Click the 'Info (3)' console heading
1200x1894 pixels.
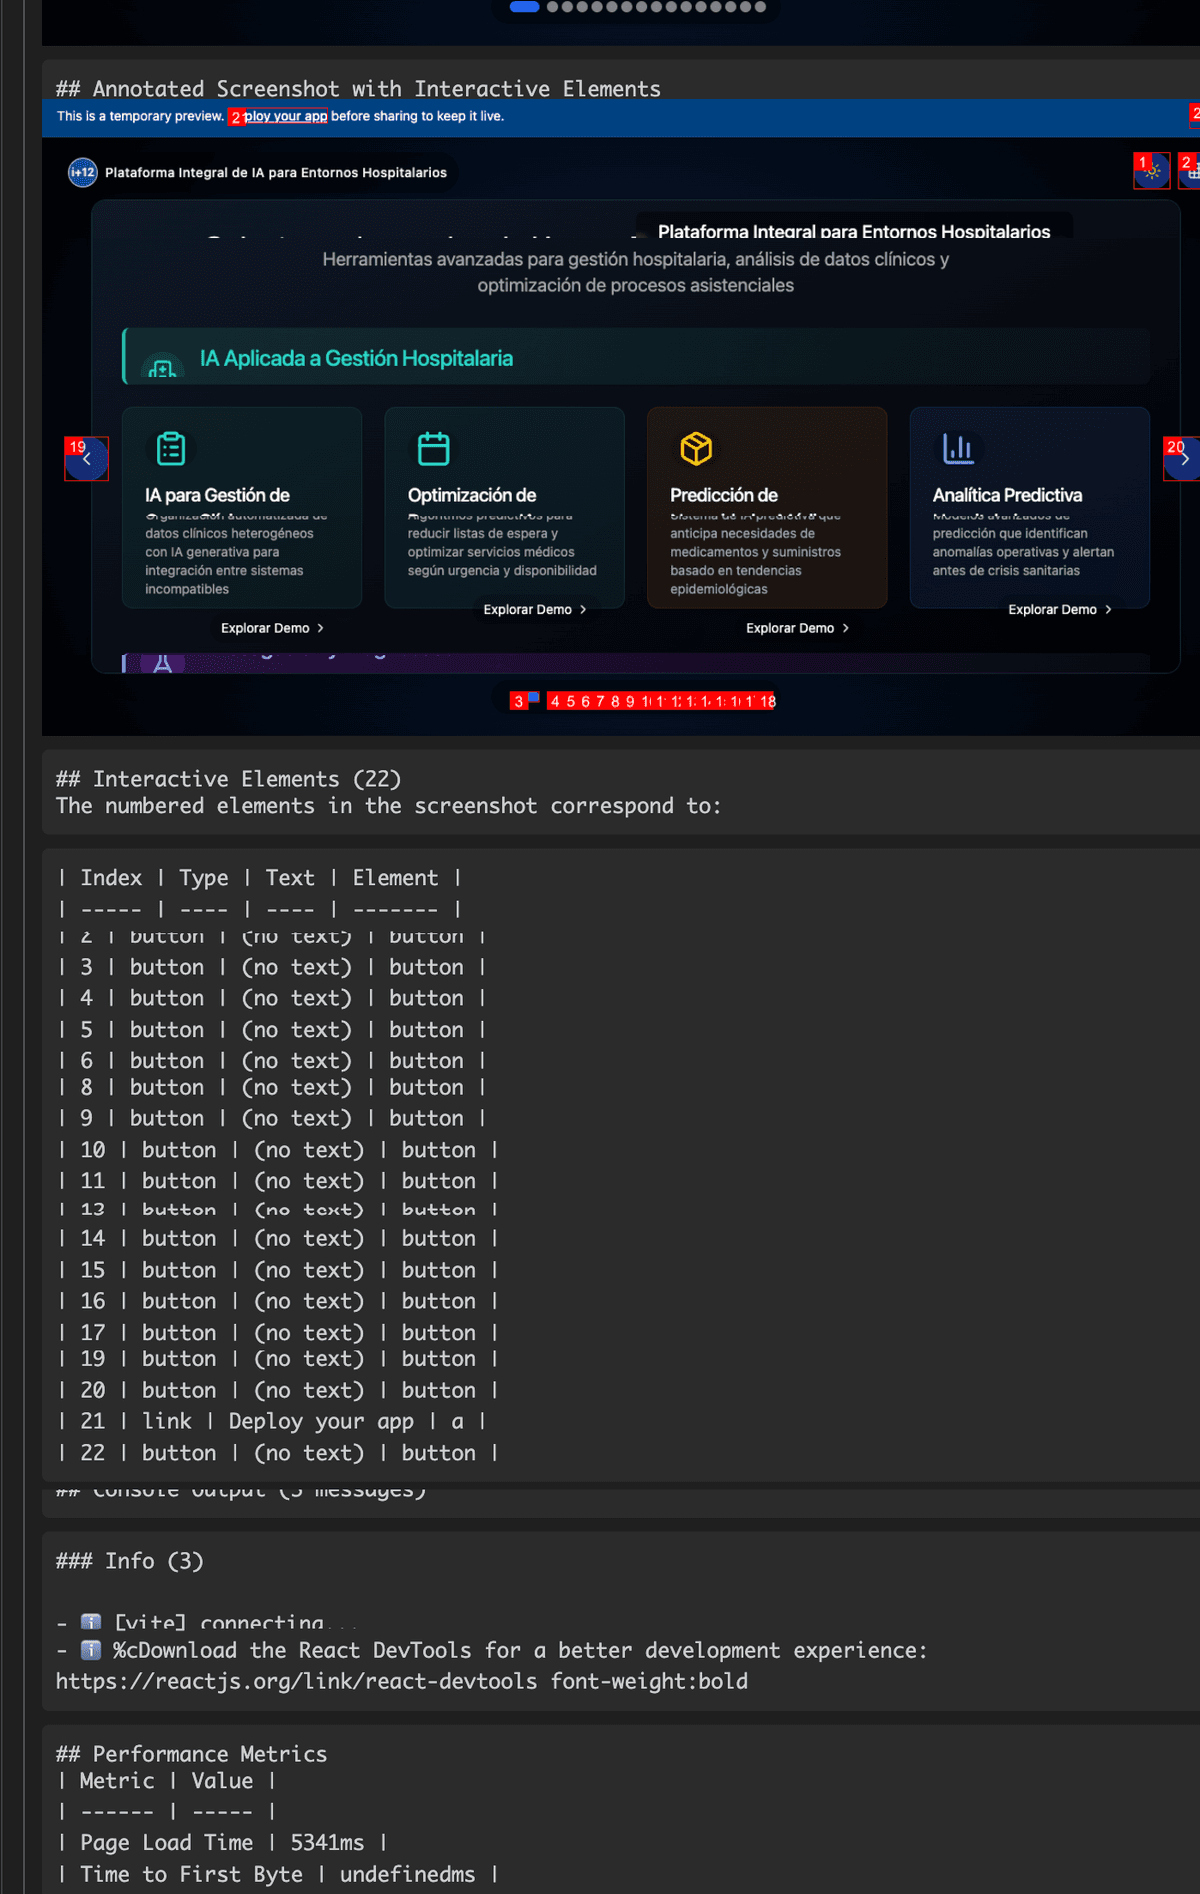tap(130, 1561)
